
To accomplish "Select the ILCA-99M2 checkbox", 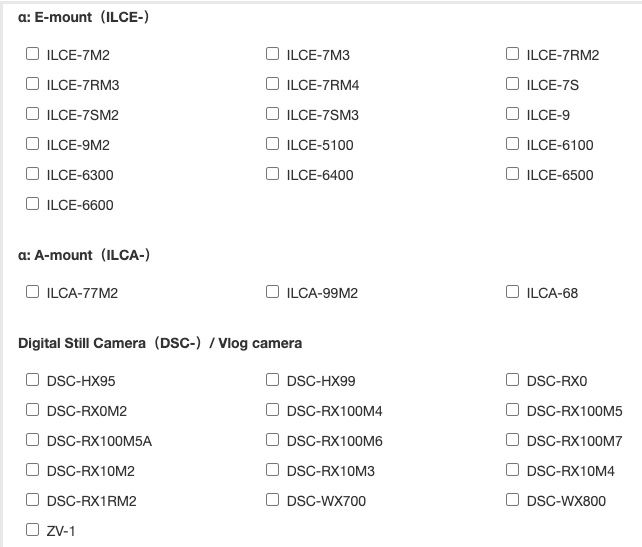I will click(273, 292).
